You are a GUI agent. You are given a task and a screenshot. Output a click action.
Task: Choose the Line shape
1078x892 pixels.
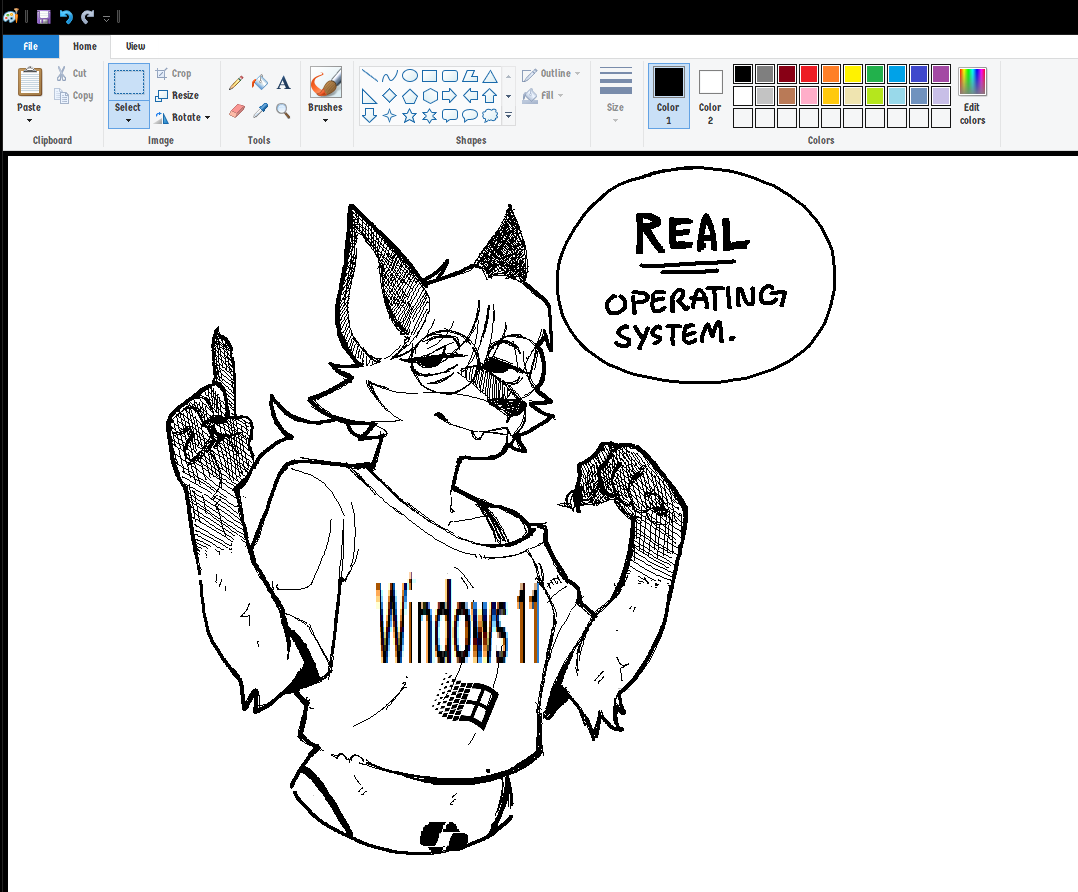[x=369, y=76]
